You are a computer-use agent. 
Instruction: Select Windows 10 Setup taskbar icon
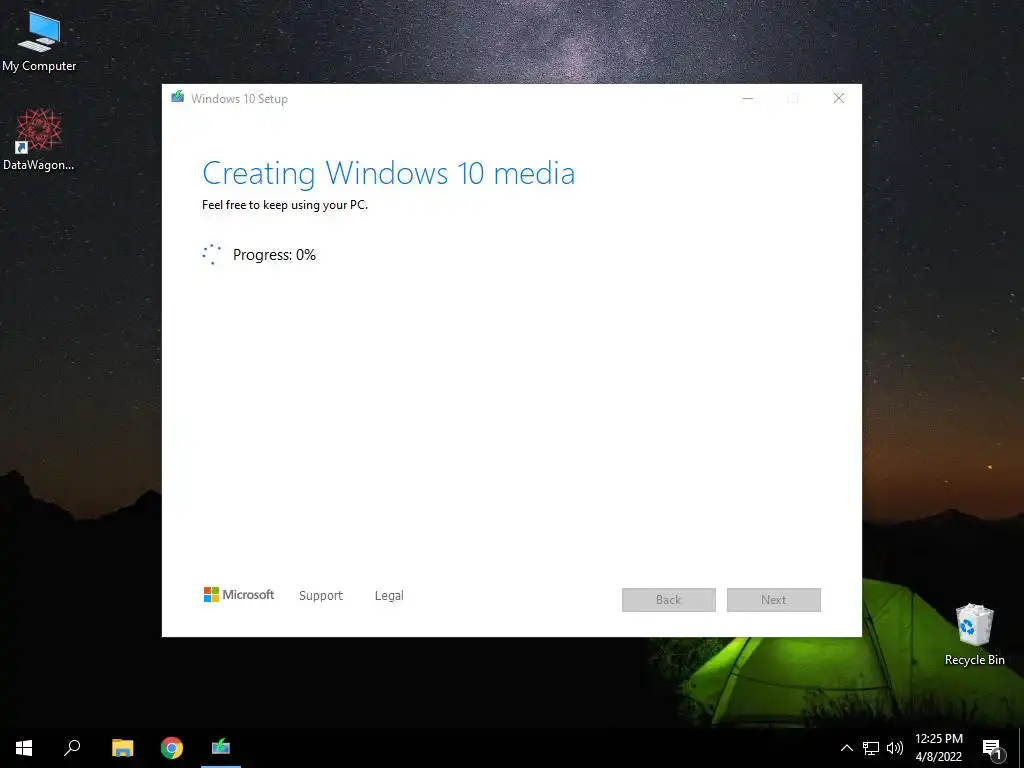coord(221,748)
